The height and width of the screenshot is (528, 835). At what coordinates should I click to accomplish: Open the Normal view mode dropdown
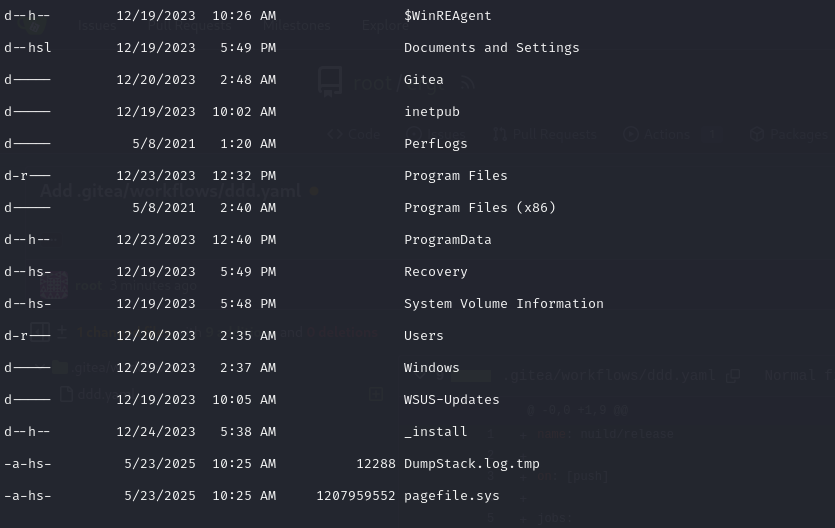[797, 376]
